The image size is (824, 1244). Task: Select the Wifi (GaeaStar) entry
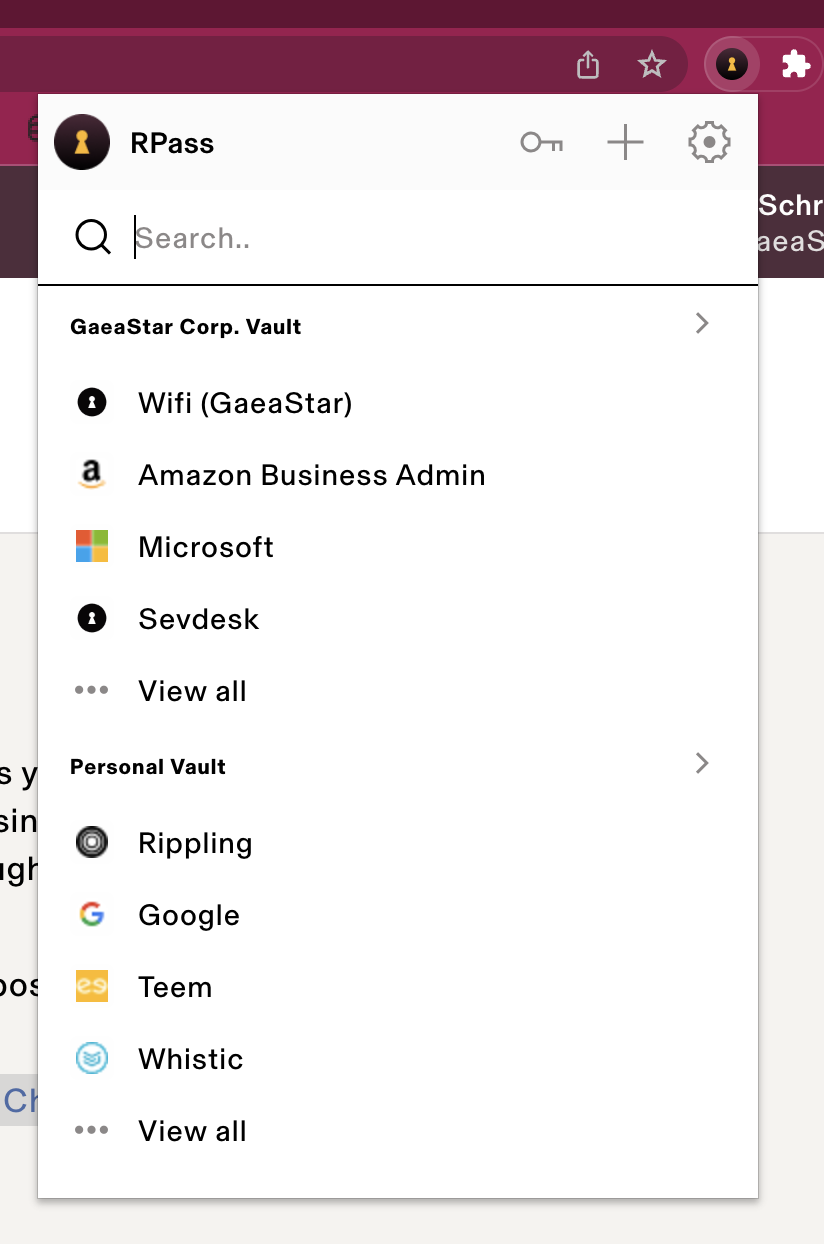coord(245,403)
